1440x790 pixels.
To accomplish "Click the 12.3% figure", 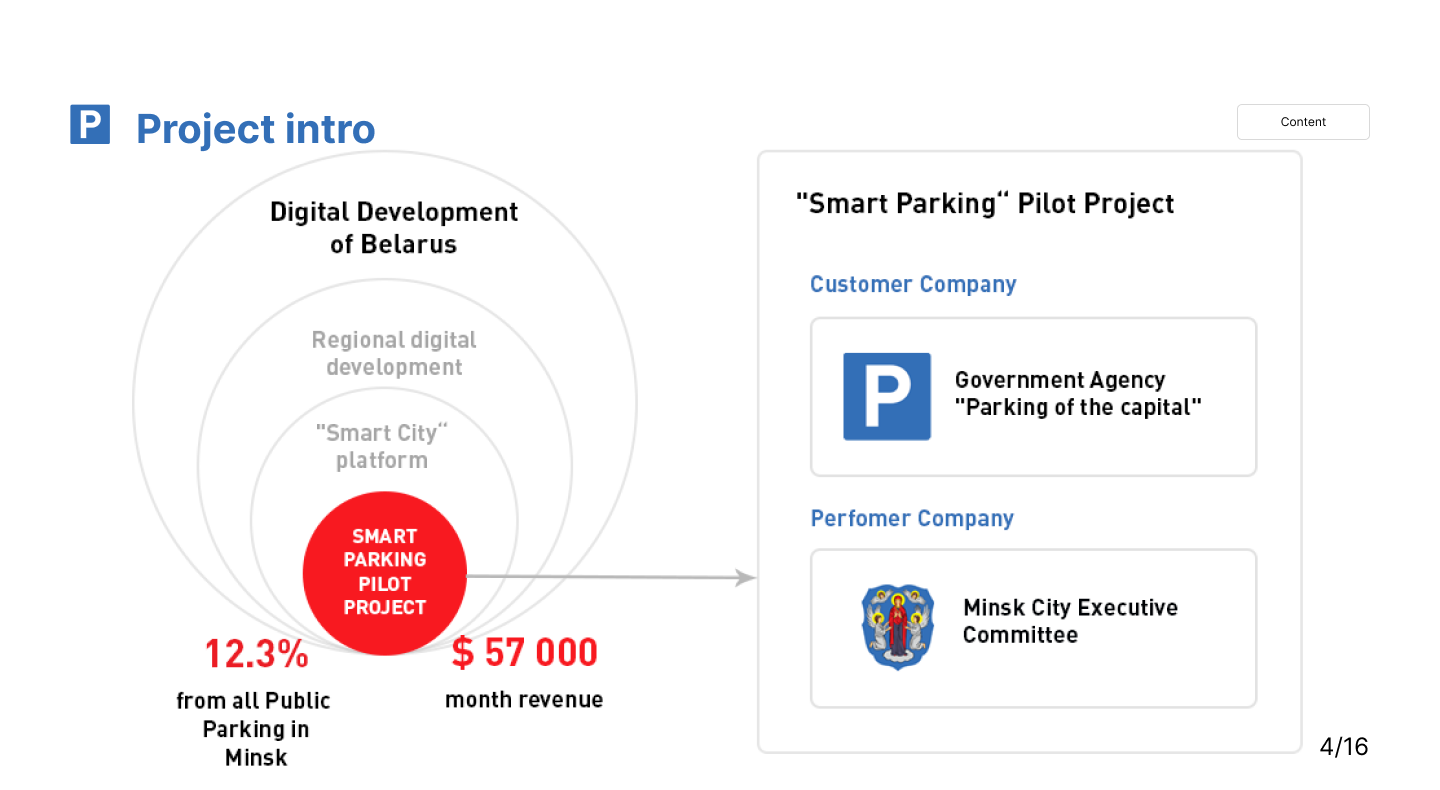I will pyautogui.click(x=257, y=654).
